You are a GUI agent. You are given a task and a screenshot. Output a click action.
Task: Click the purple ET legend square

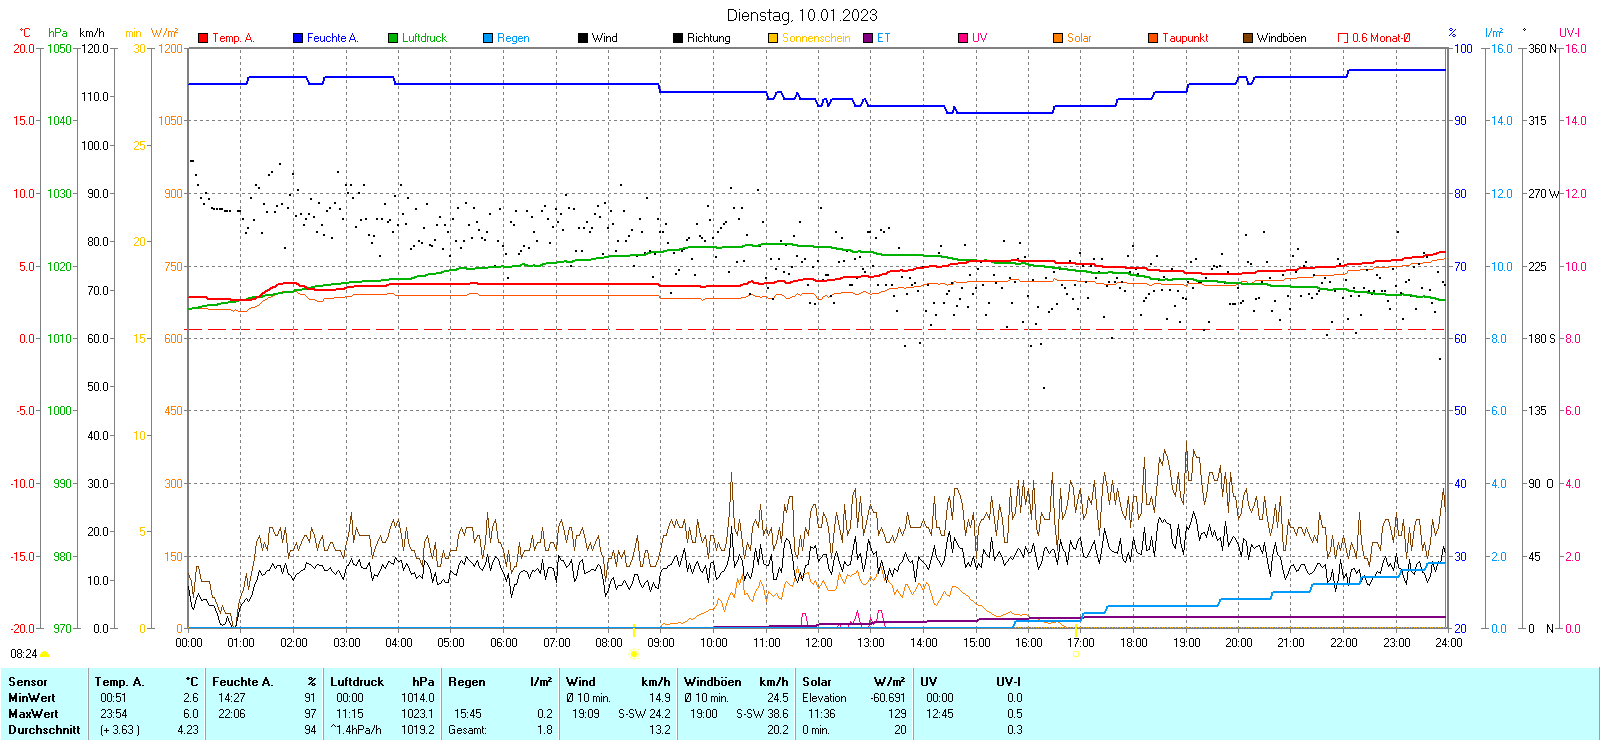tap(868, 38)
